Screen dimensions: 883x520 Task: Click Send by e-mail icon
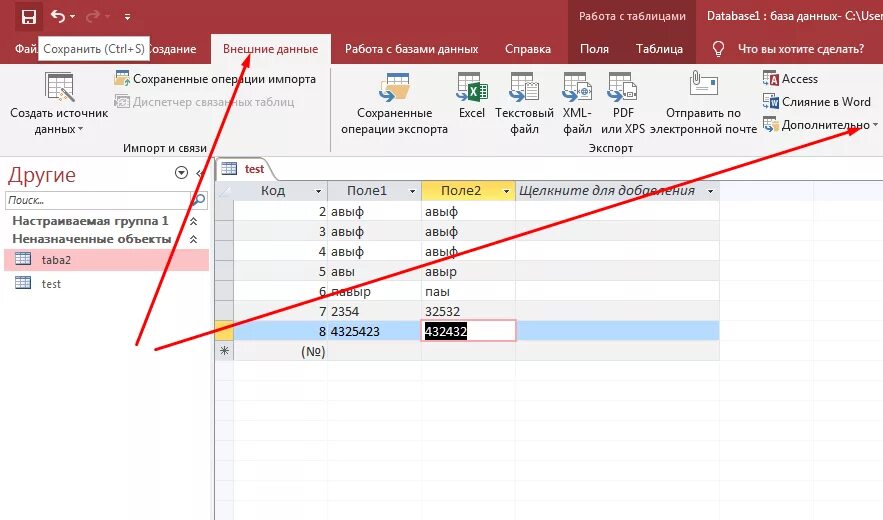coord(703,84)
